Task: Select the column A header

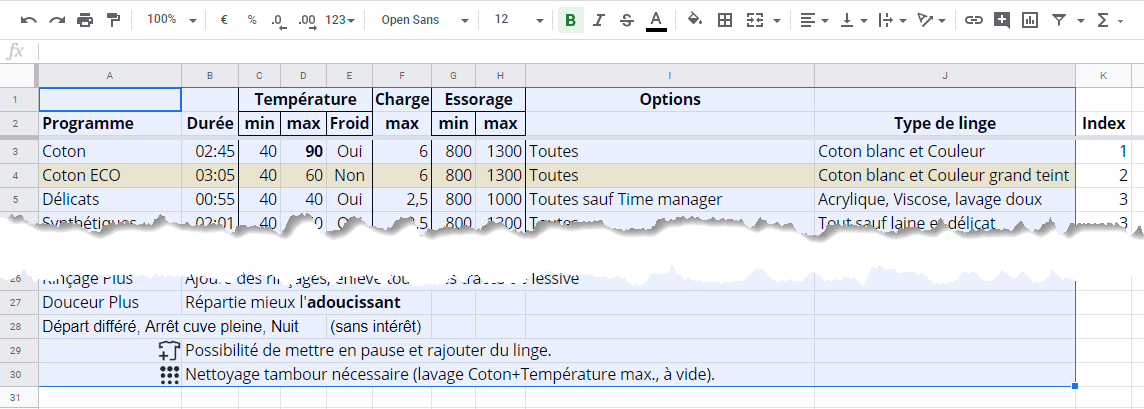Action: (109, 75)
